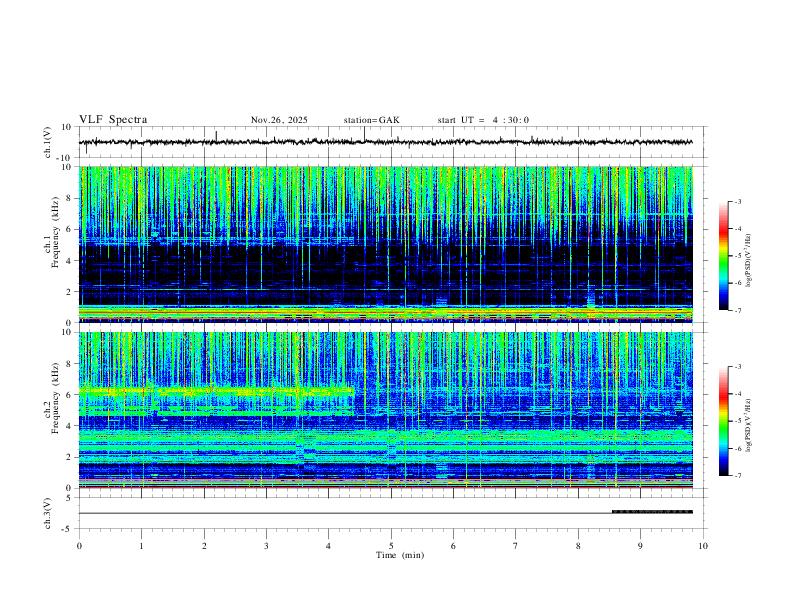Click the '-7' label on ch.2 color bar
The width and height of the screenshot is (792, 612).
coord(737,475)
